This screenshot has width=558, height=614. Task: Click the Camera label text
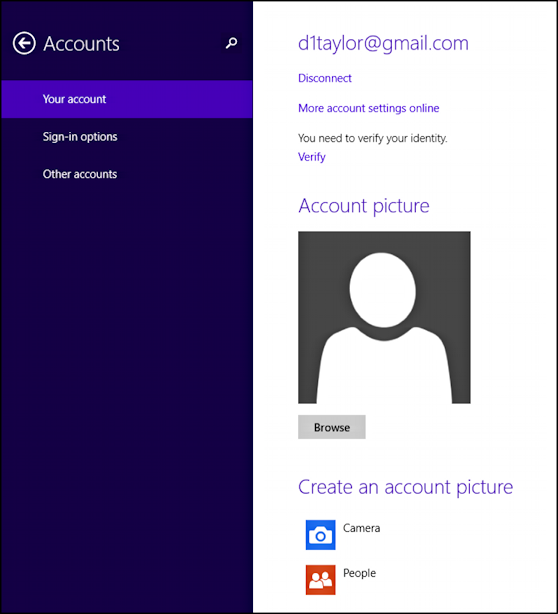(x=361, y=528)
